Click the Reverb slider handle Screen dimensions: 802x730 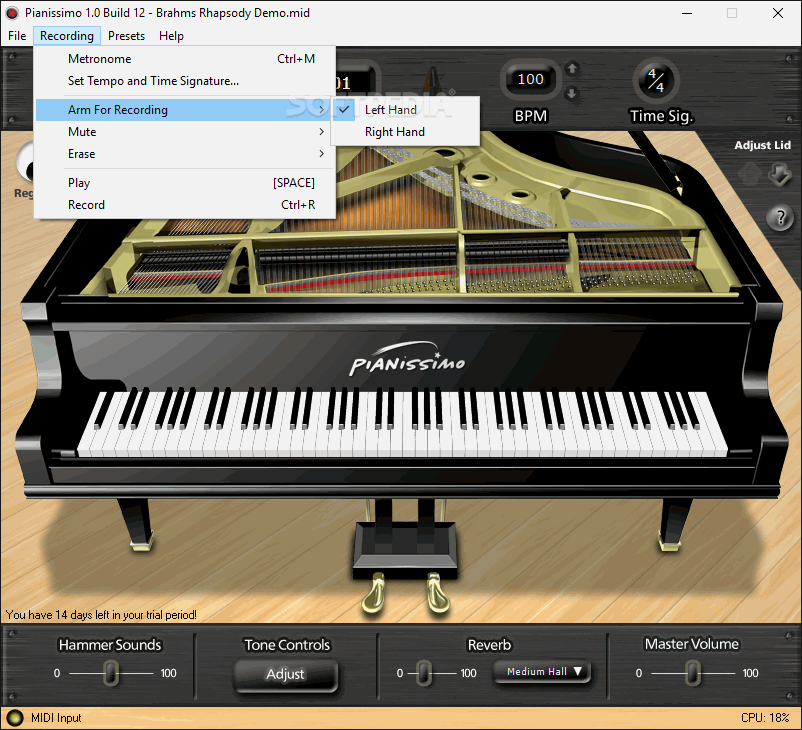point(424,673)
